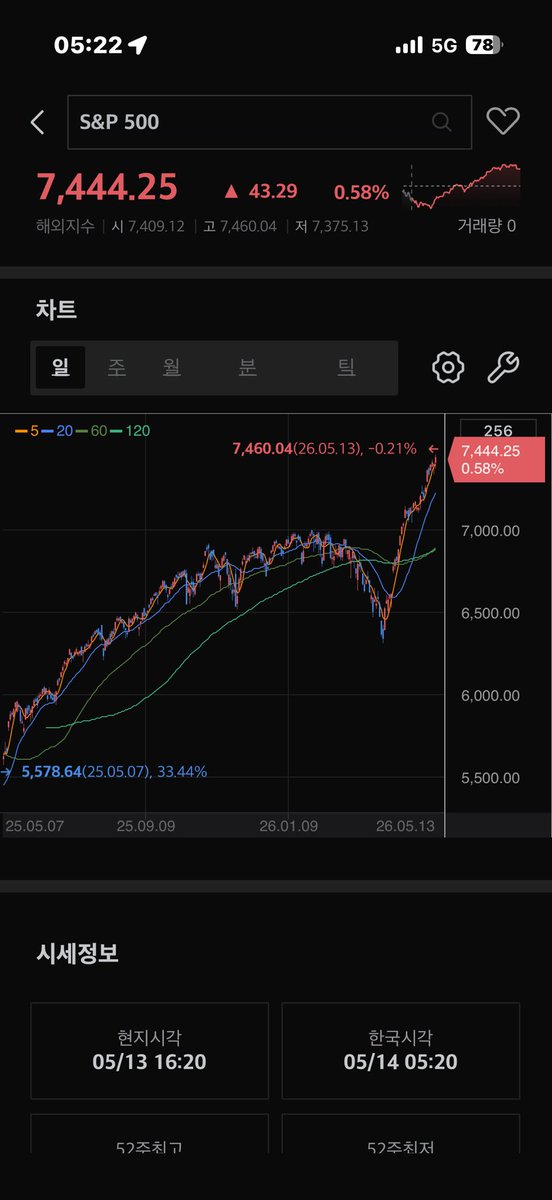Select the 주 weekly chart tab
The height and width of the screenshot is (1200, 552).
coord(117,367)
